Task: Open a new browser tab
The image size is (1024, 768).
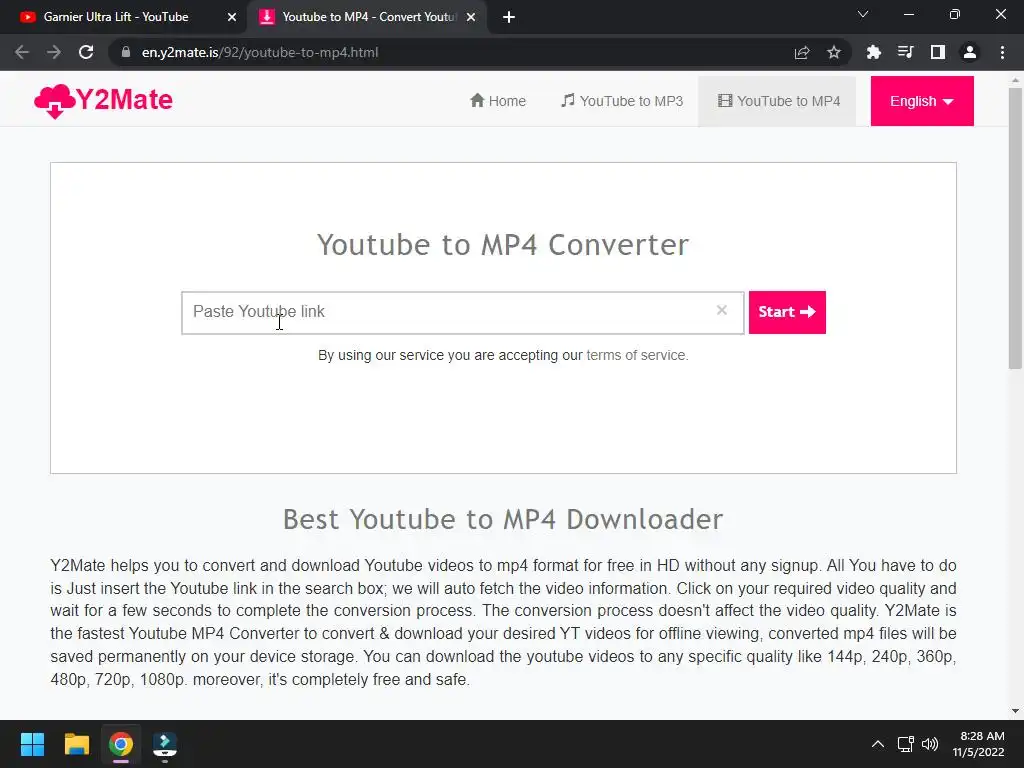Action: (509, 18)
